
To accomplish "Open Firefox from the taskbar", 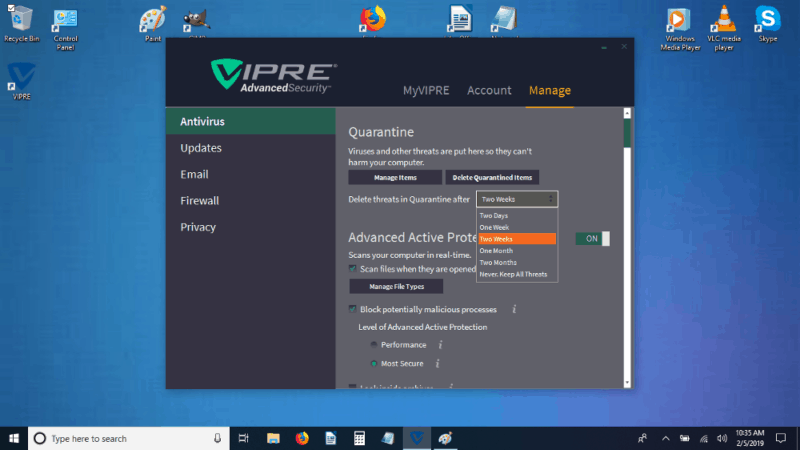I will click(302, 438).
